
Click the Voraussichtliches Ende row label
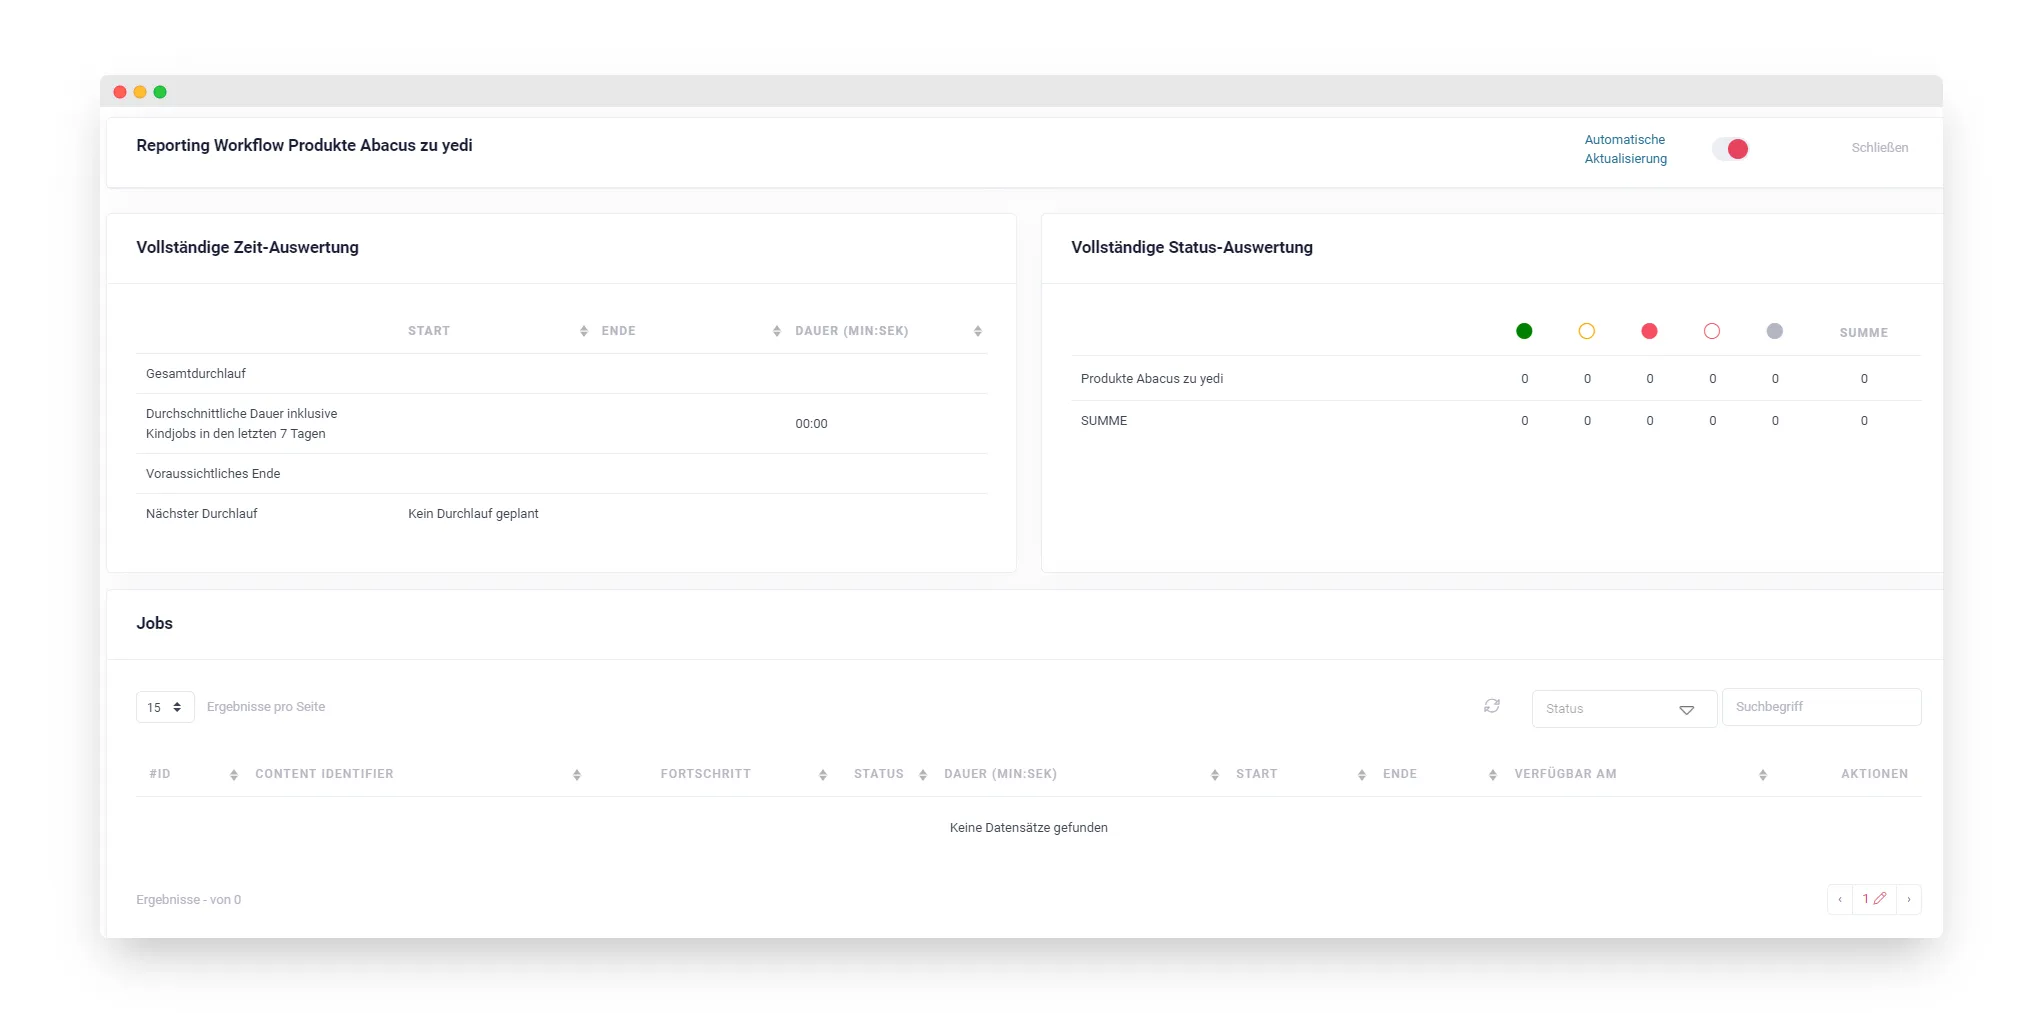click(213, 474)
